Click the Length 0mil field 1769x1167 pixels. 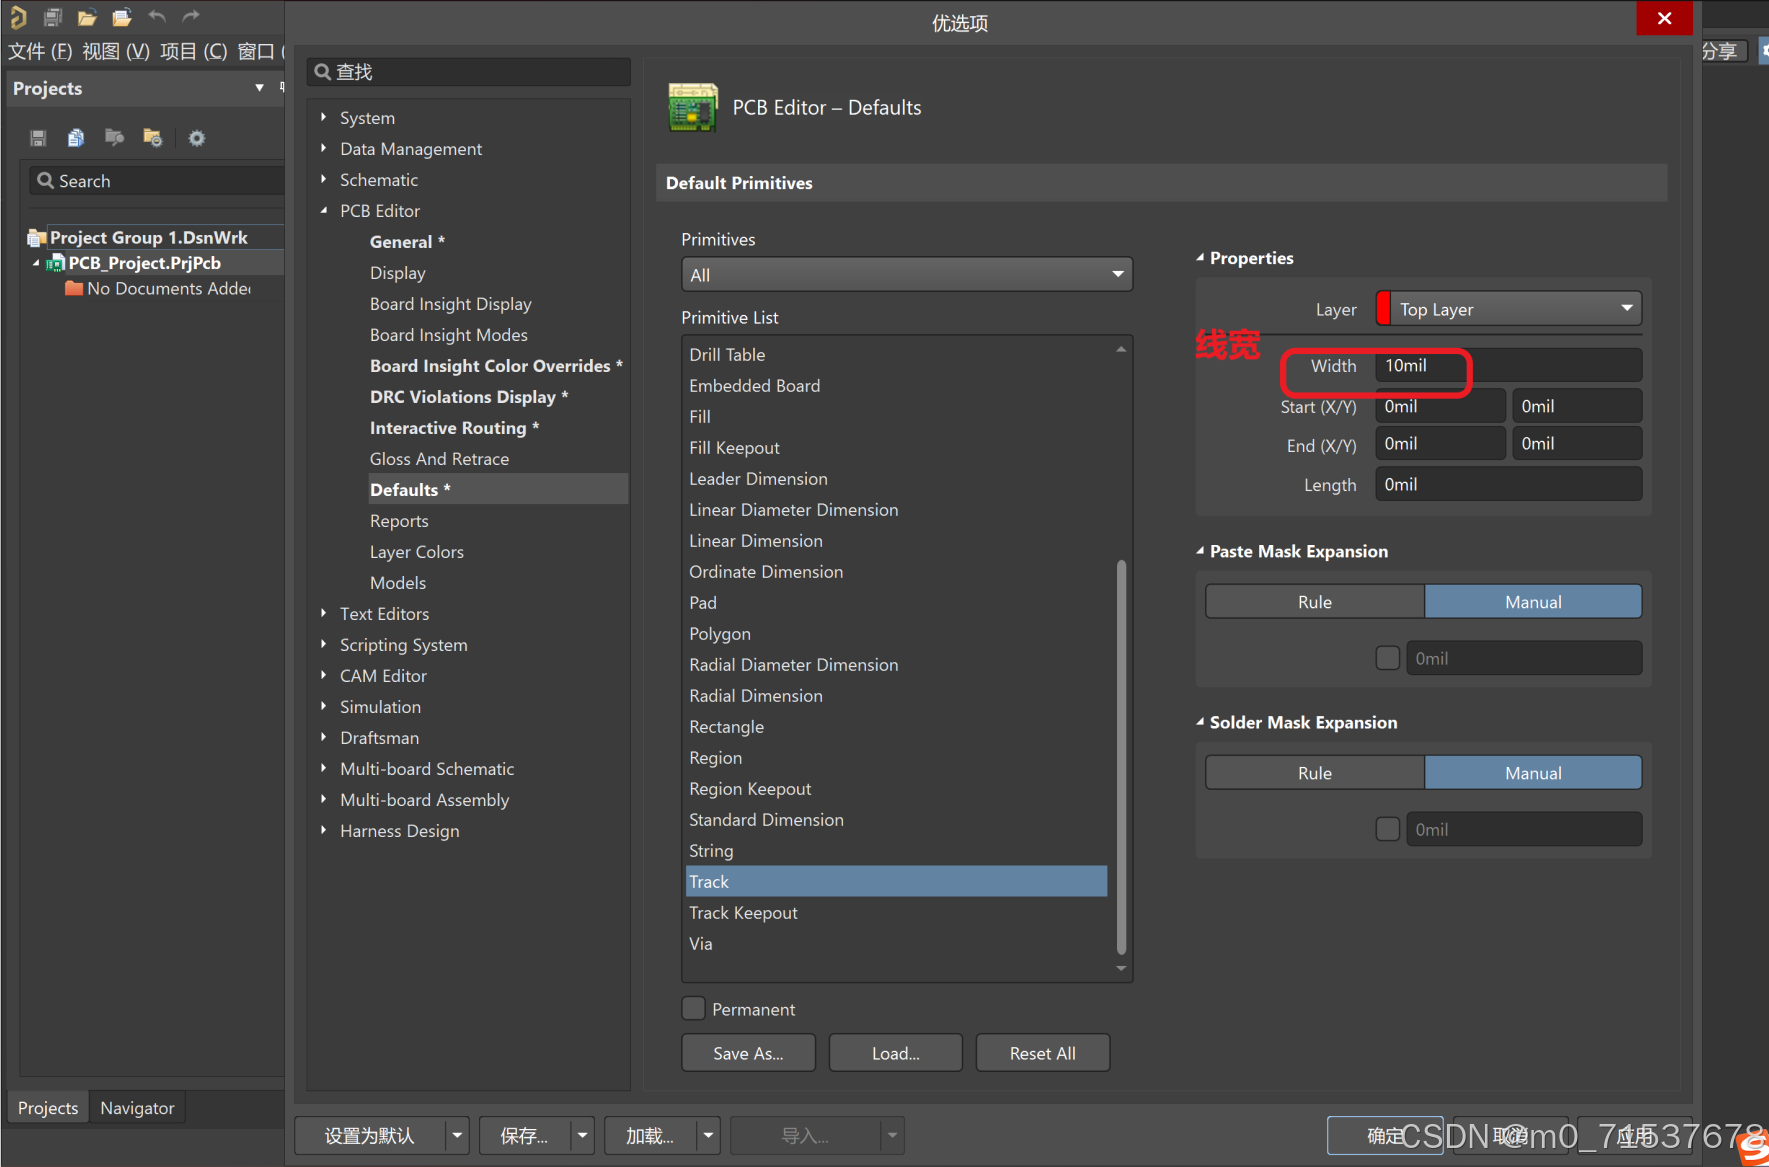point(1508,484)
